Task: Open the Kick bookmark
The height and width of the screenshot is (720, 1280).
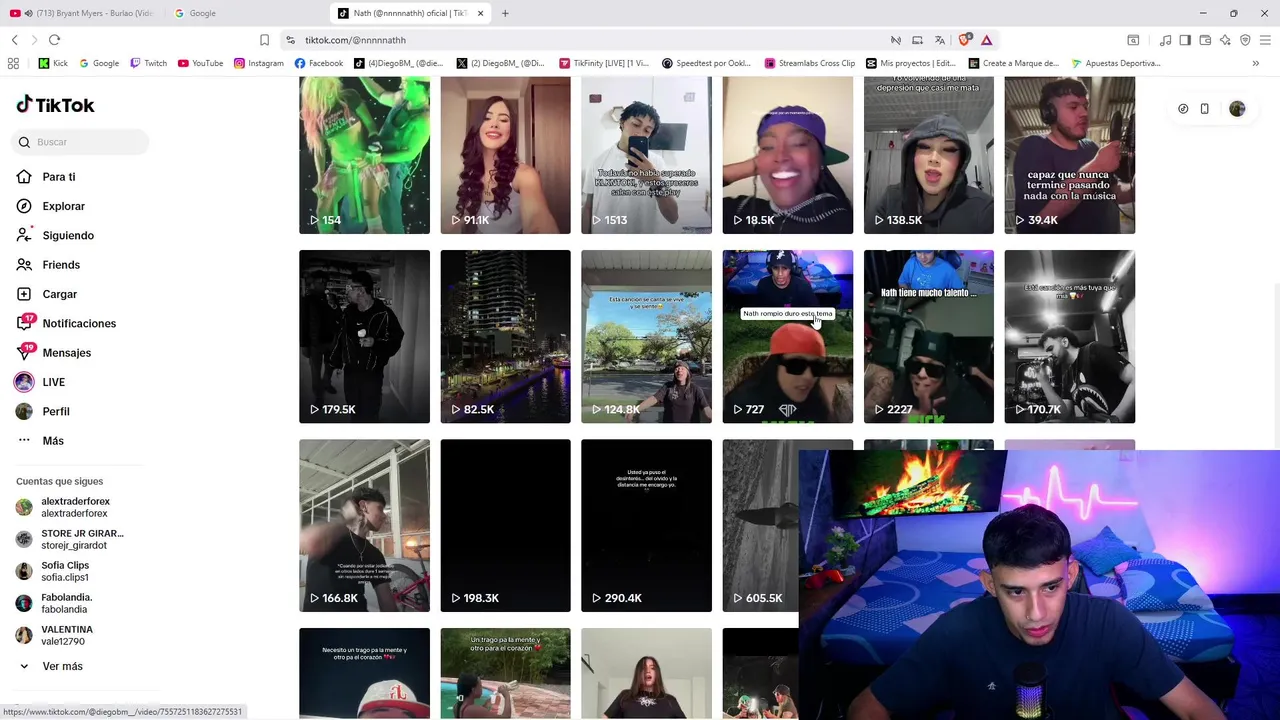Action: pos(53,63)
